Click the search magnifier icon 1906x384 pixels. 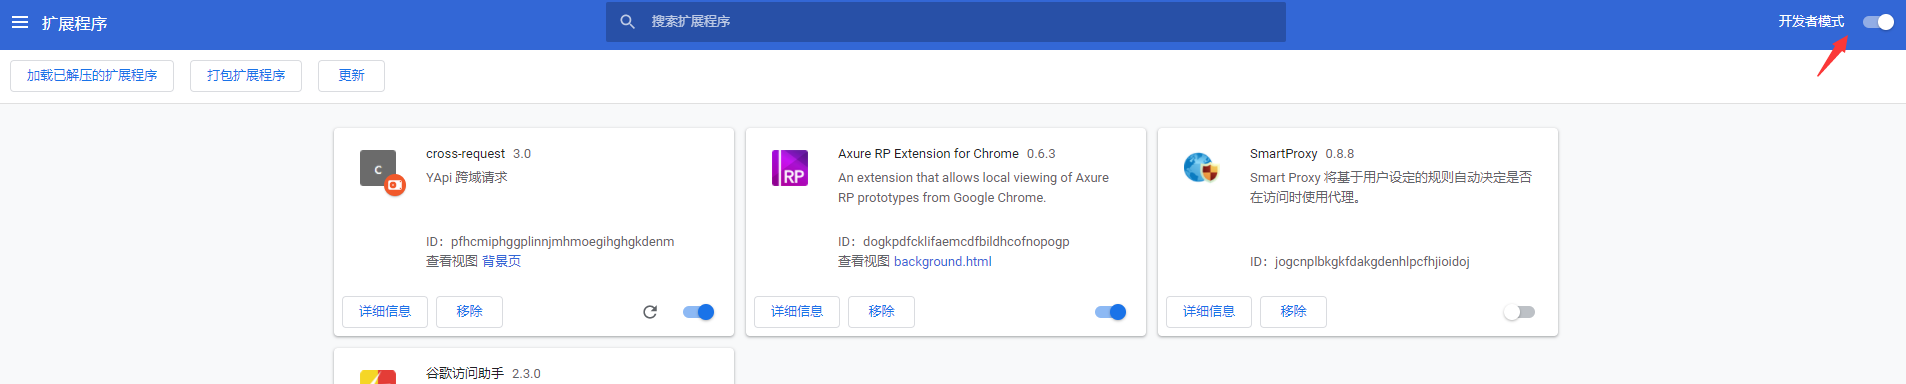coord(627,21)
